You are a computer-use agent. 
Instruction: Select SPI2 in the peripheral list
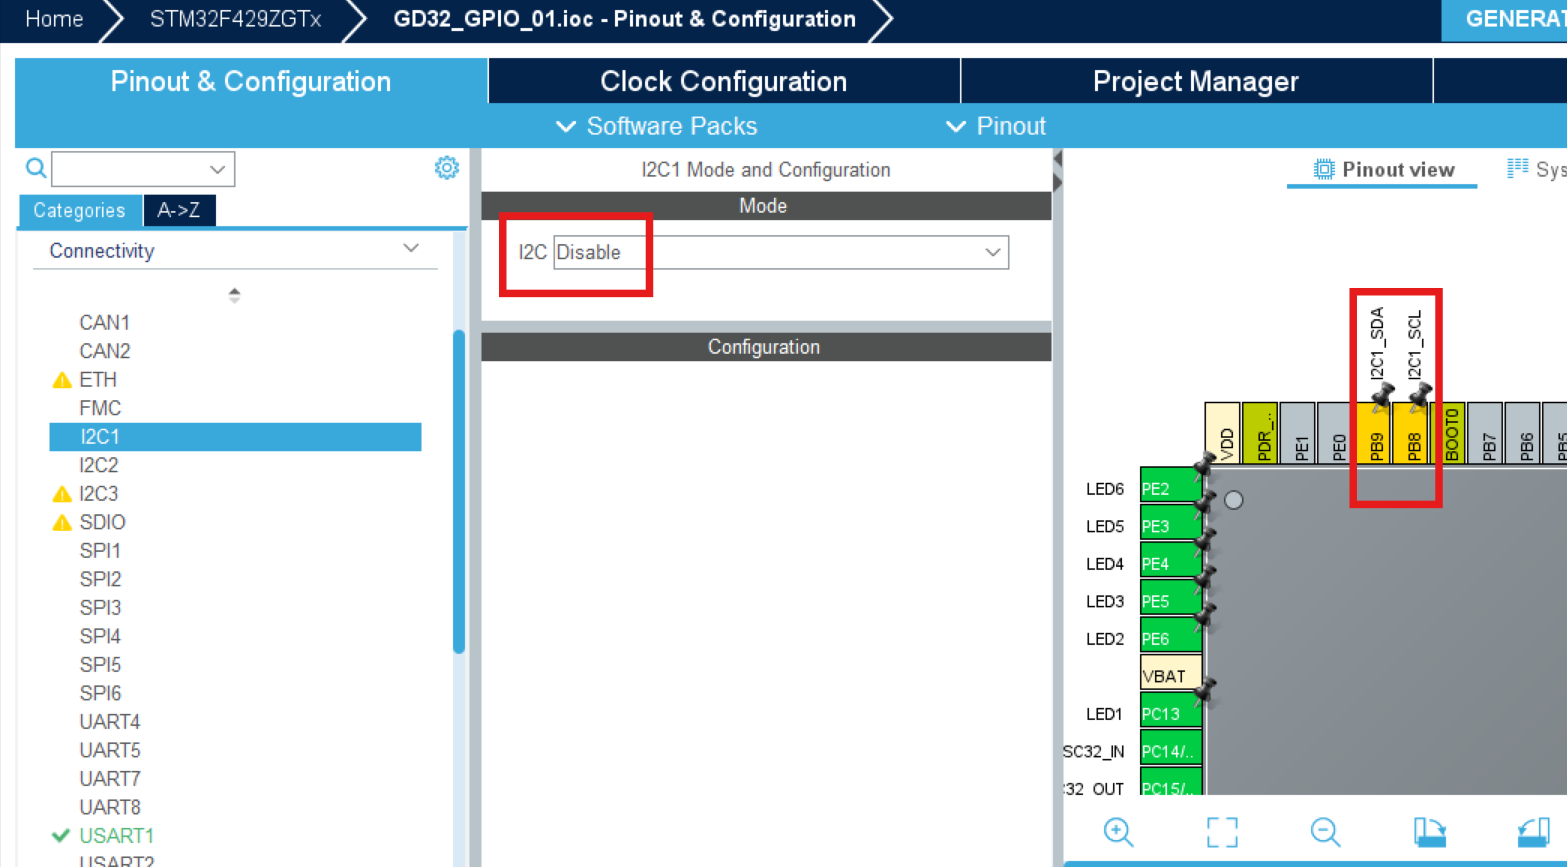click(100, 579)
